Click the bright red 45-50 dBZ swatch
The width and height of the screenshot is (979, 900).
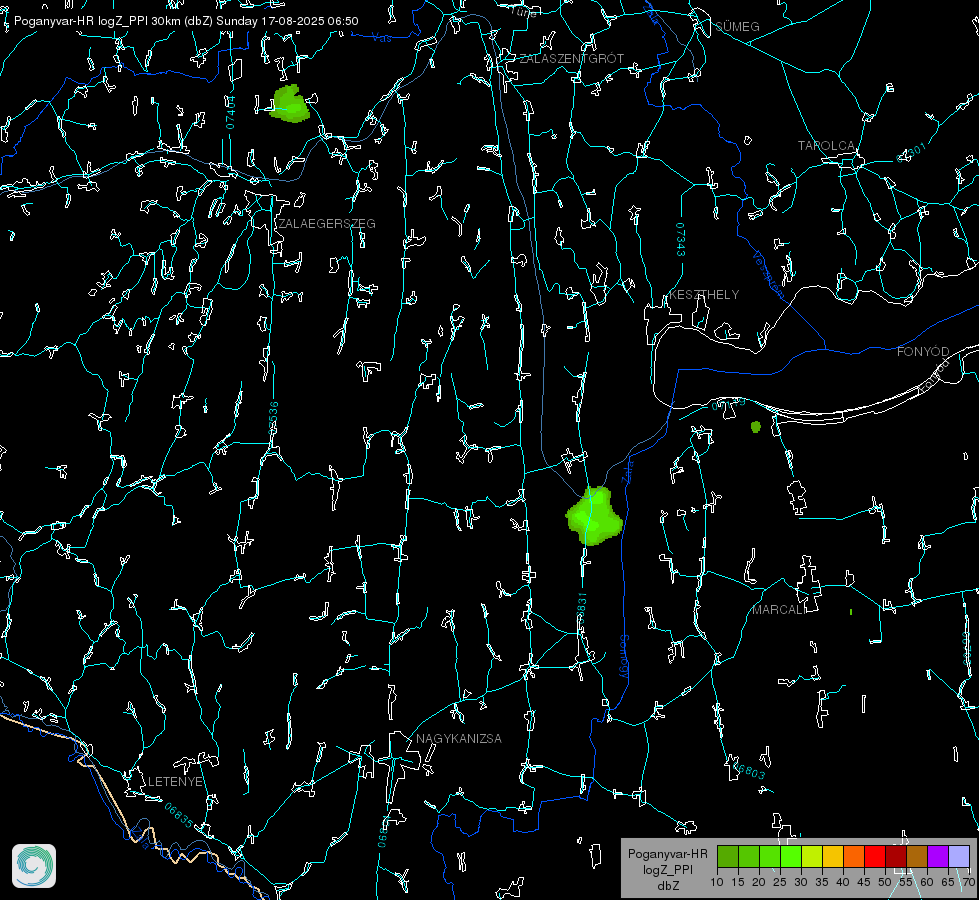[x=875, y=856]
